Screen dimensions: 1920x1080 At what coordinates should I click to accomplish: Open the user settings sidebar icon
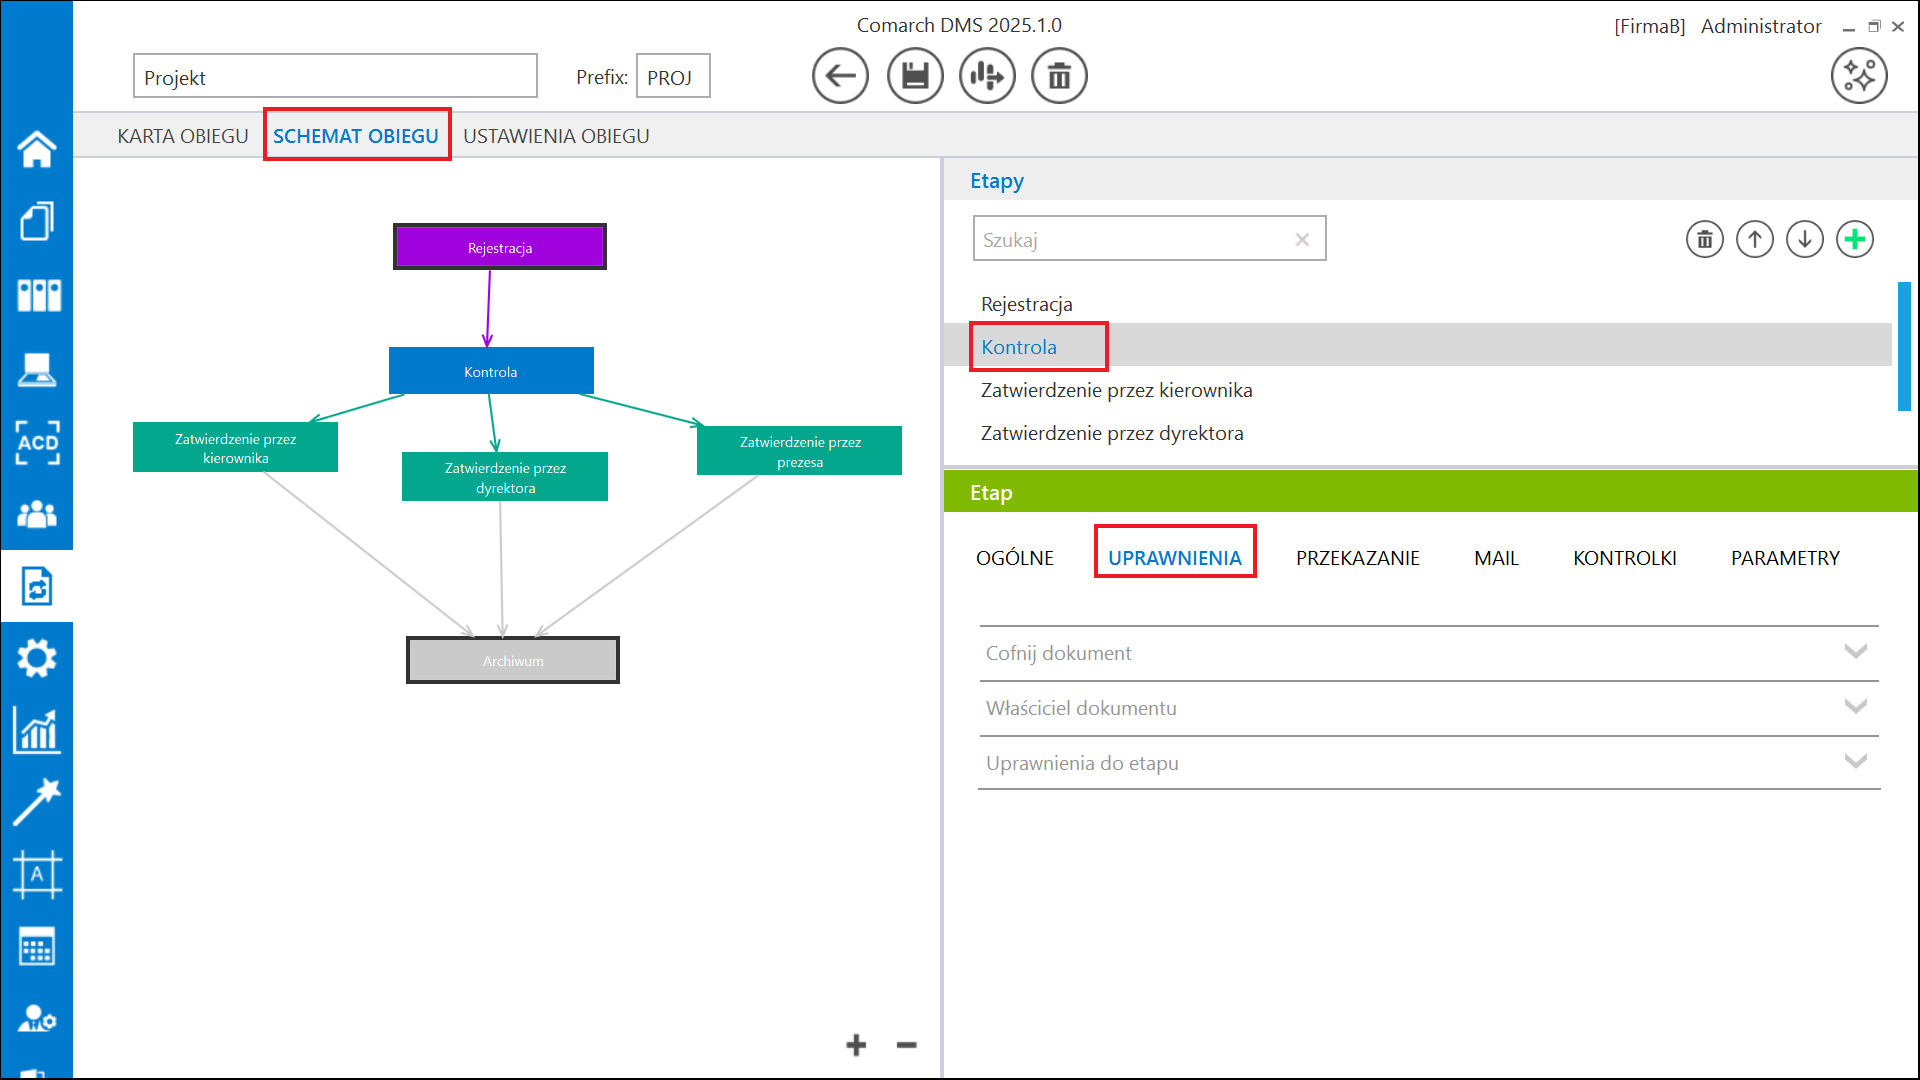[37, 1018]
